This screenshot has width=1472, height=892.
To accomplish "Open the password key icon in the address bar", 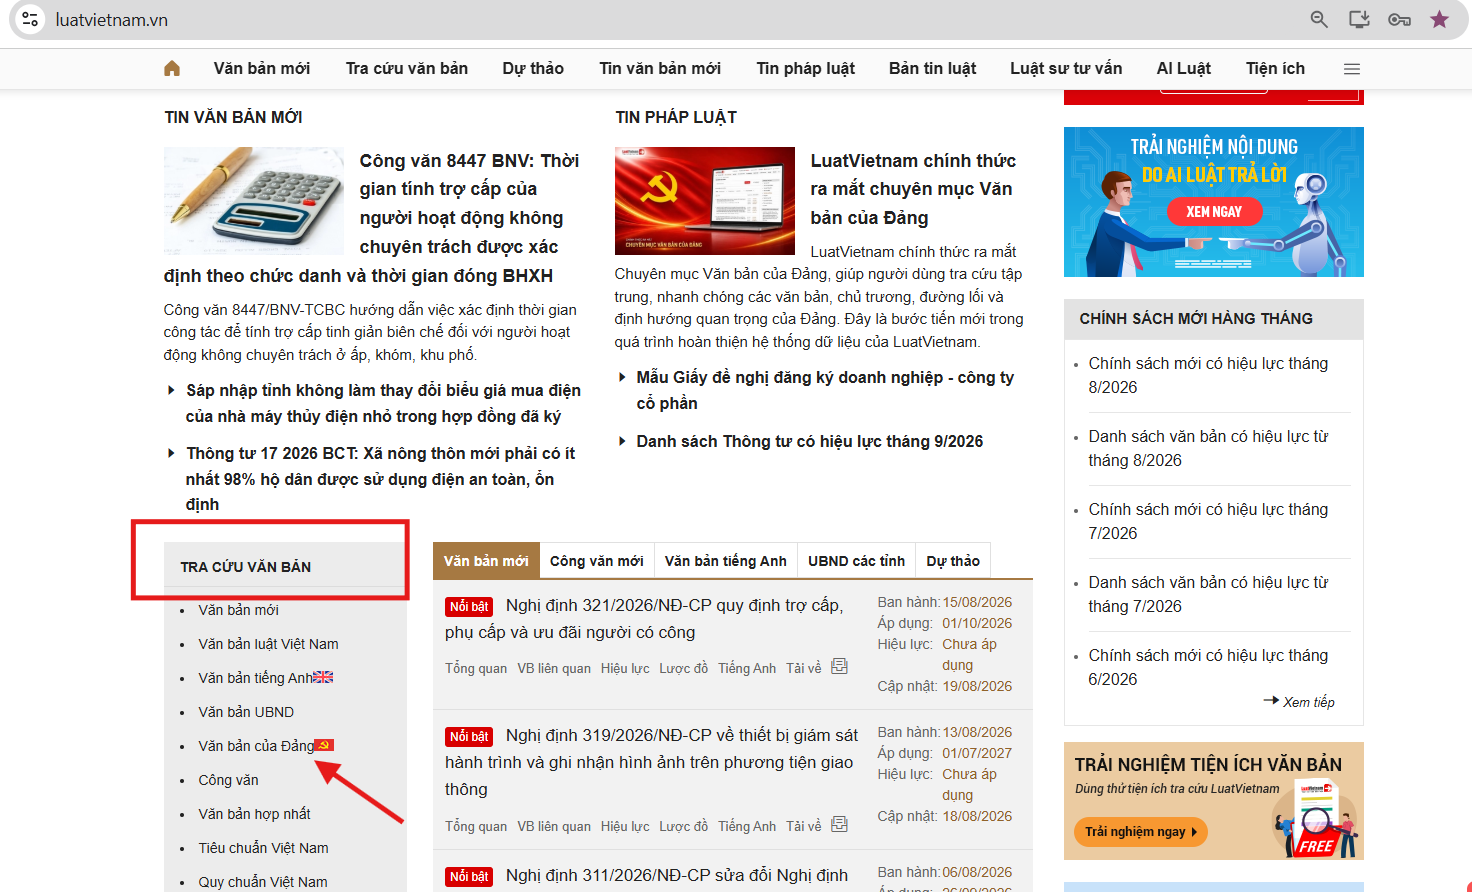I will coord(1399,19).
